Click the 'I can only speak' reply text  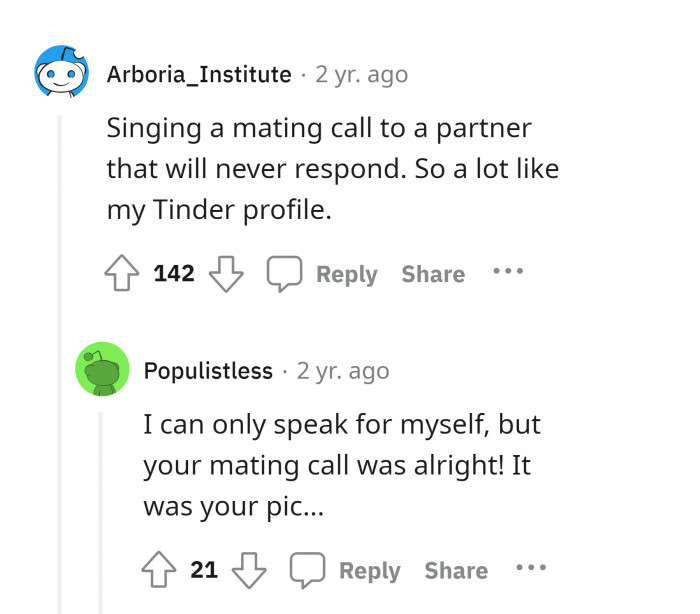click(x=342, y=465)
